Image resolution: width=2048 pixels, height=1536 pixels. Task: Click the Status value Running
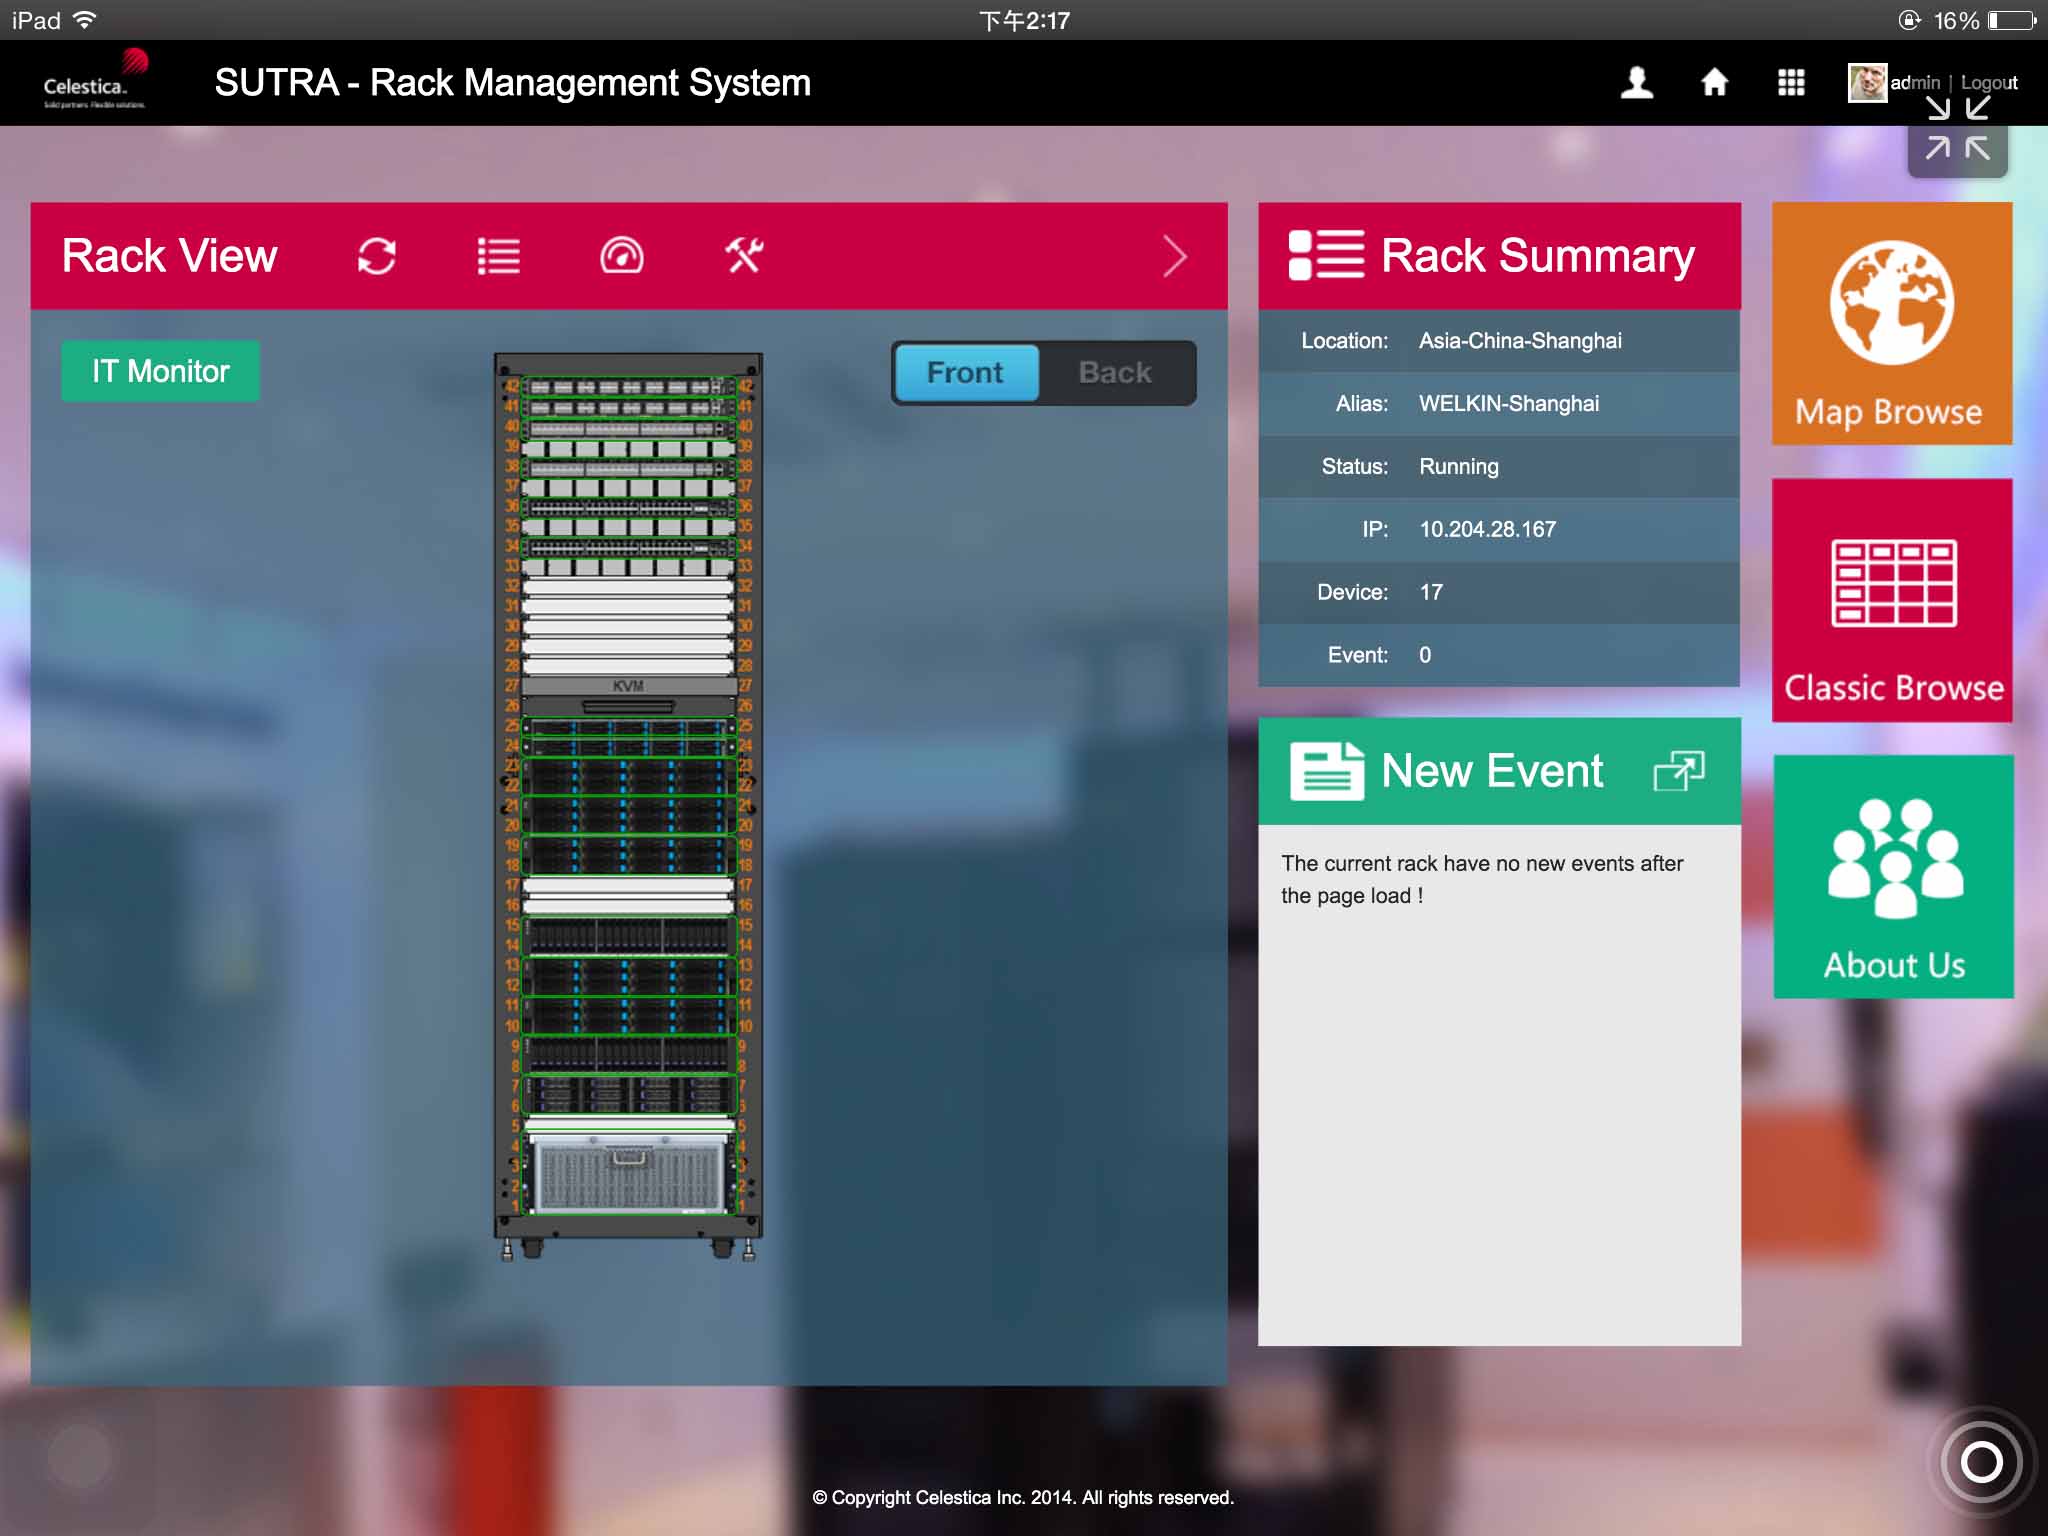1459,466
